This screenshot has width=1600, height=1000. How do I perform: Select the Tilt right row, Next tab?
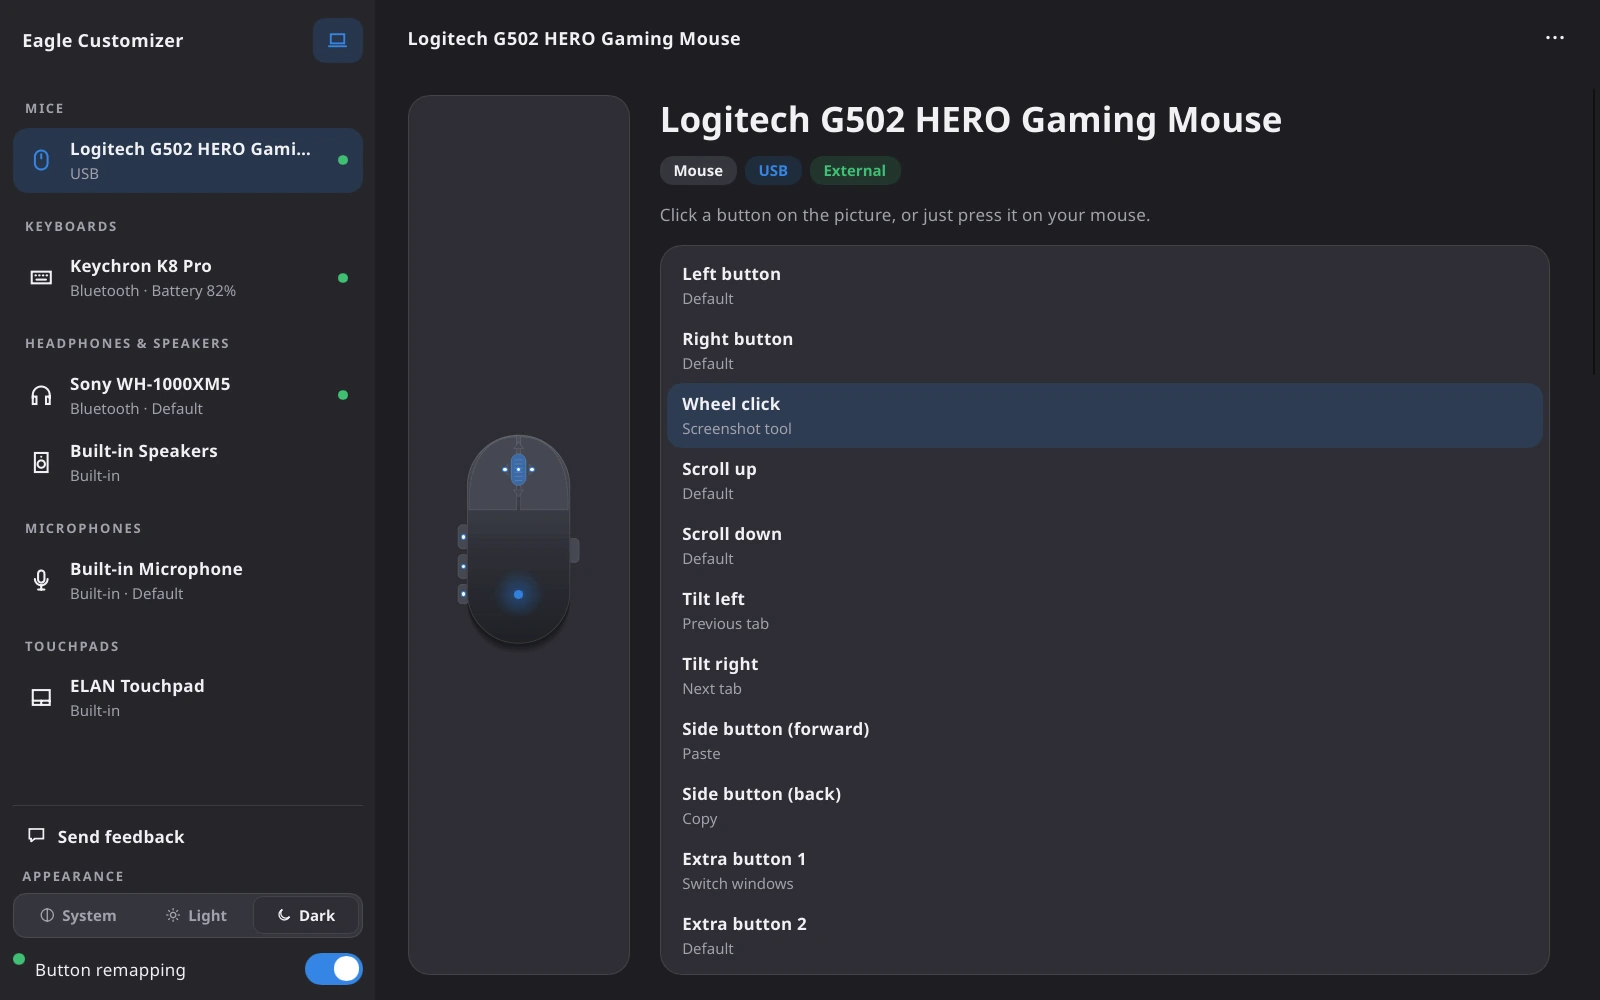pyautogui.click(x=1105, y=676)
